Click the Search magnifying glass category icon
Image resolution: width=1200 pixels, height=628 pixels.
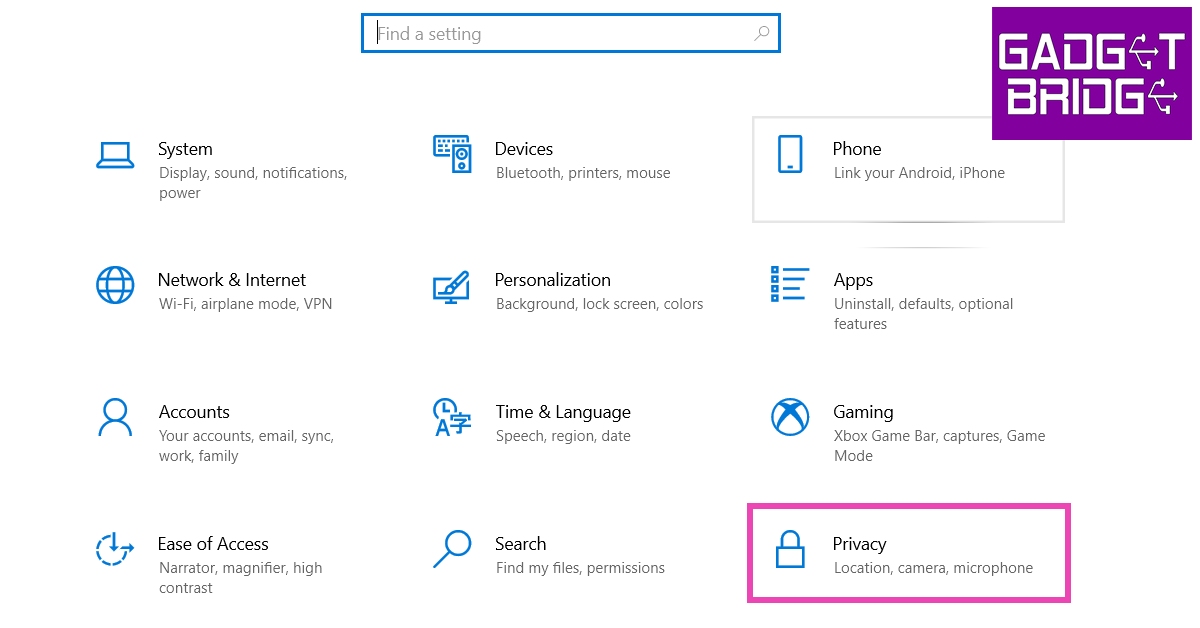(452, 548)
